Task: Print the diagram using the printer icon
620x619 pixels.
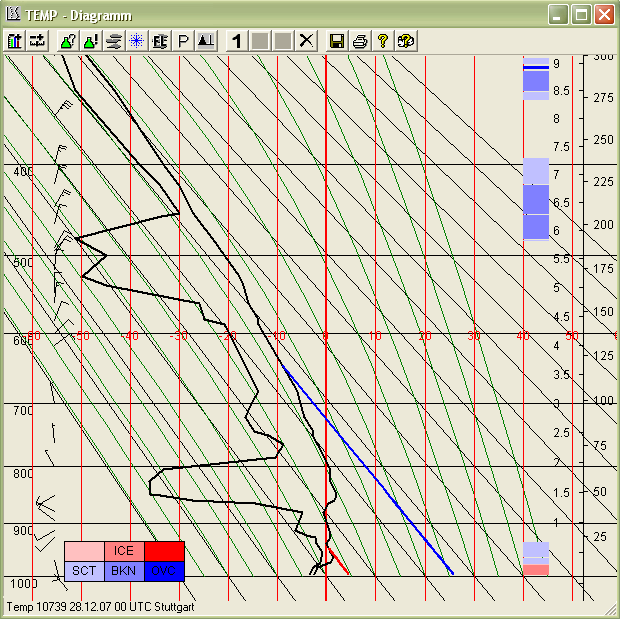Action: pos(360,41)
